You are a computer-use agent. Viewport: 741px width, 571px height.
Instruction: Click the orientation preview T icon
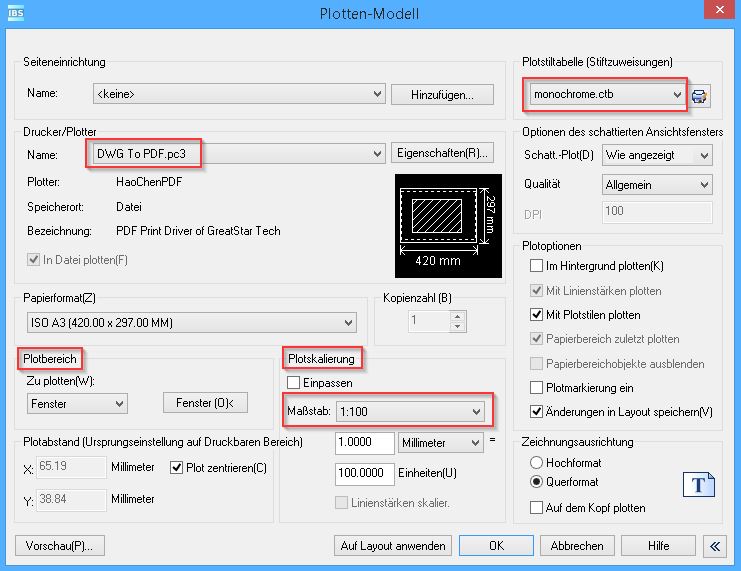pos(698,484)
